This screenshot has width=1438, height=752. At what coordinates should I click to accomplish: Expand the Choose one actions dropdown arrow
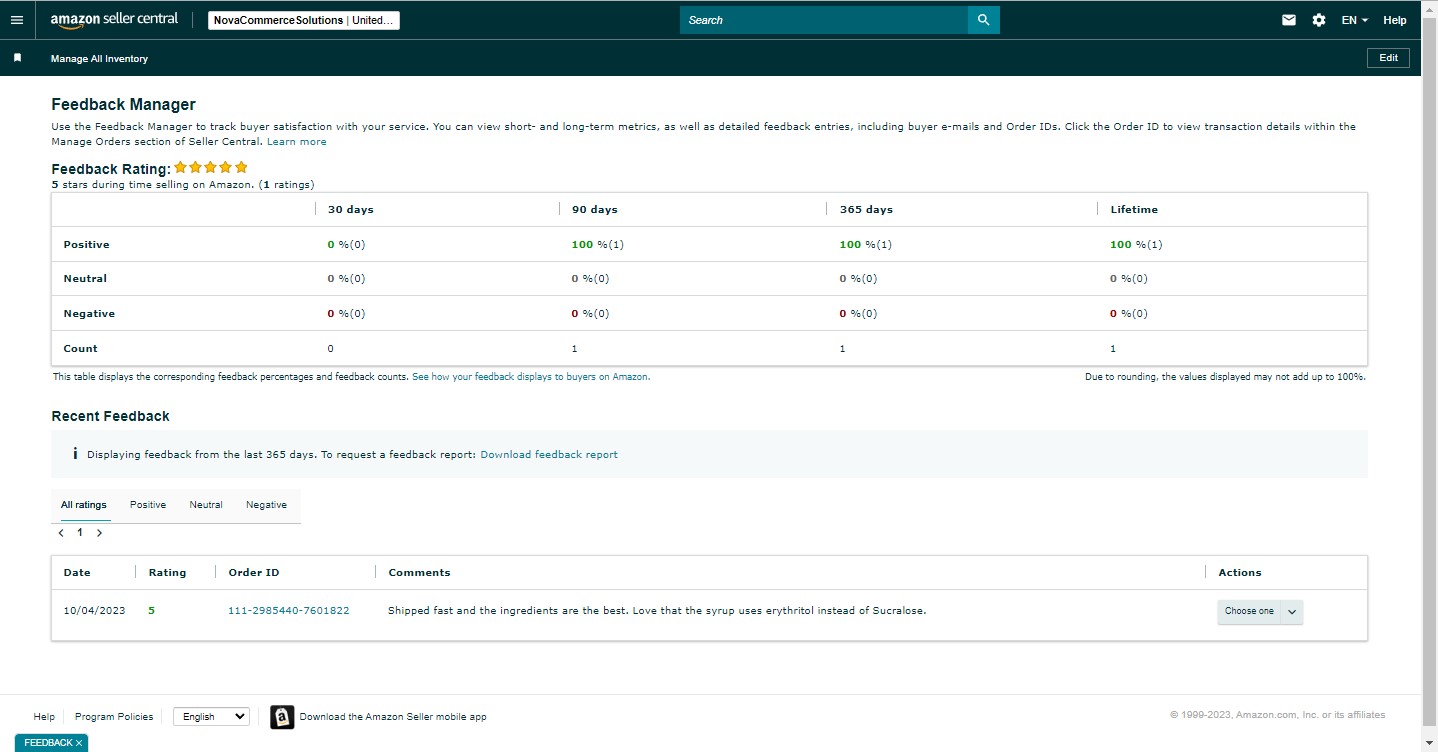(x=1292, y=611)
